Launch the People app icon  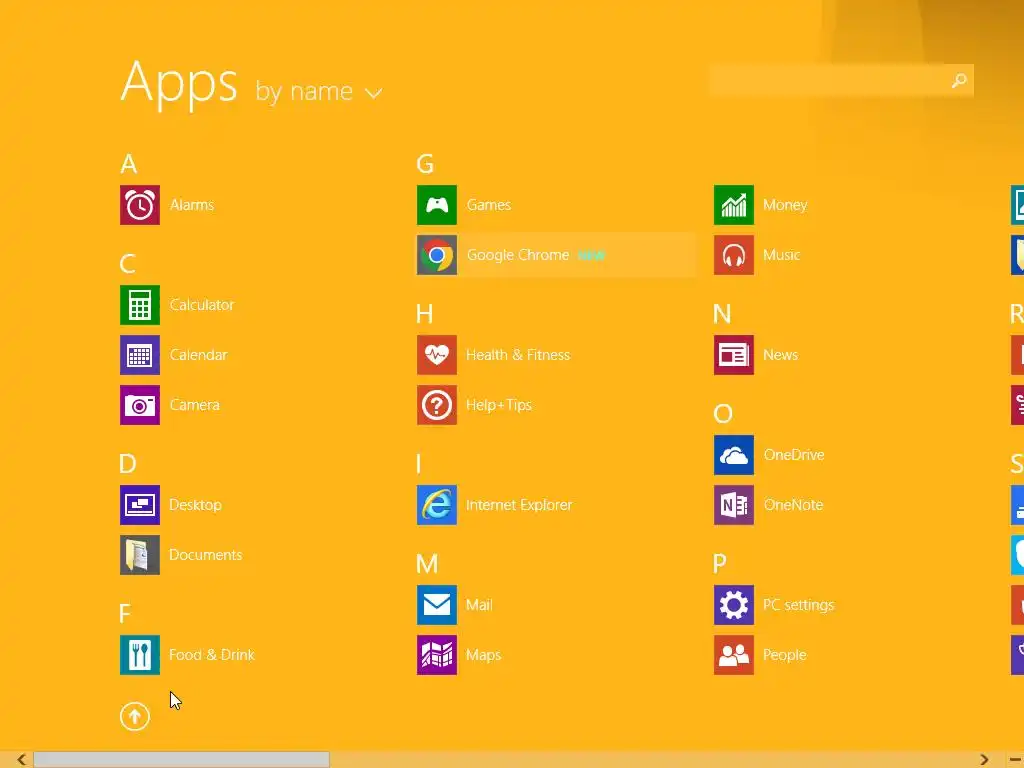click(x=734, y=655)
